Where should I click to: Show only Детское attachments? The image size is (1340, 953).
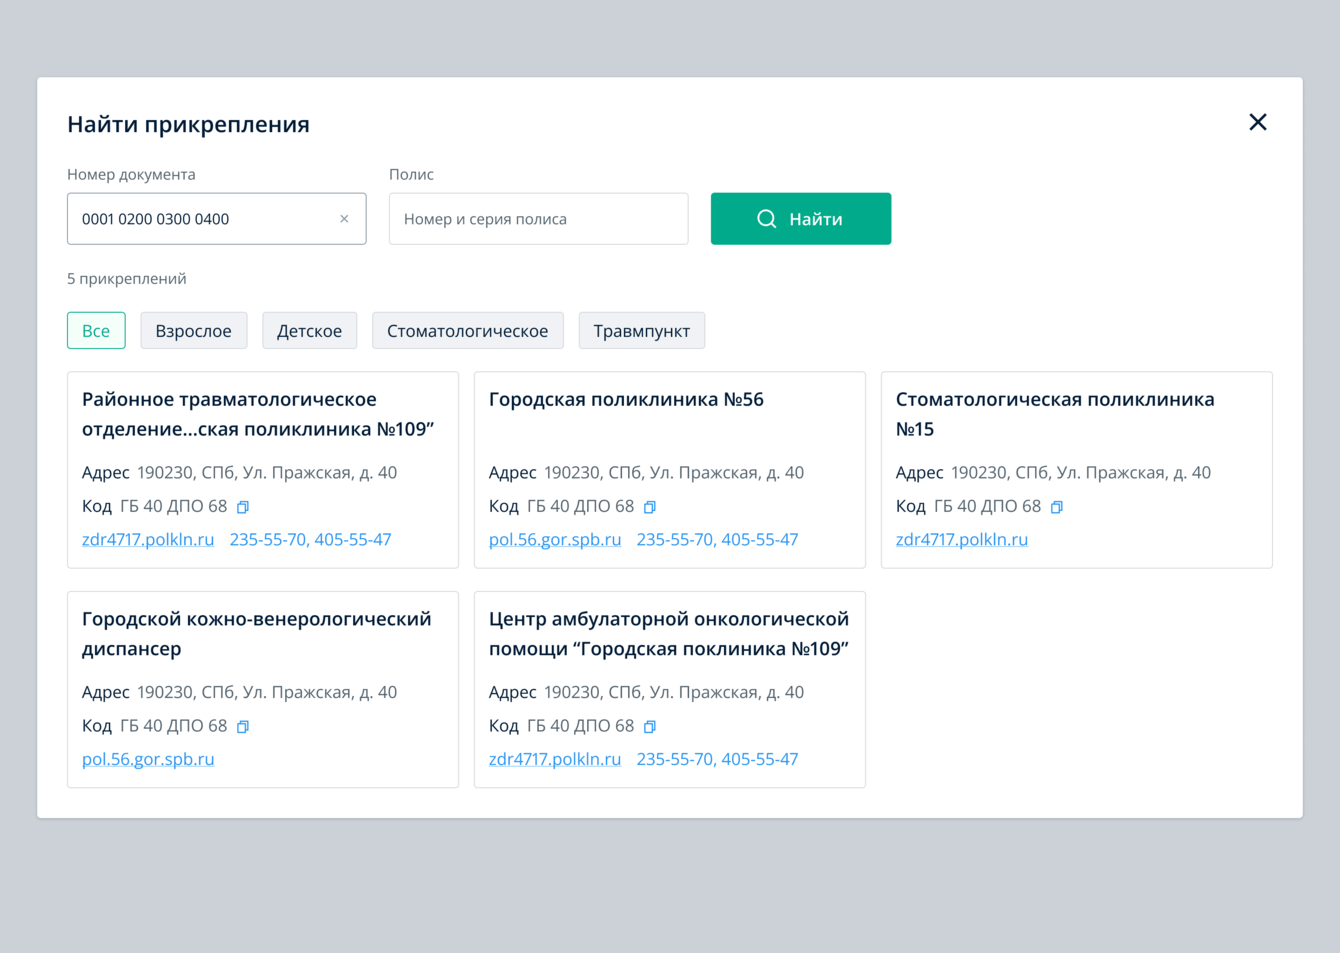click(309, 331)
